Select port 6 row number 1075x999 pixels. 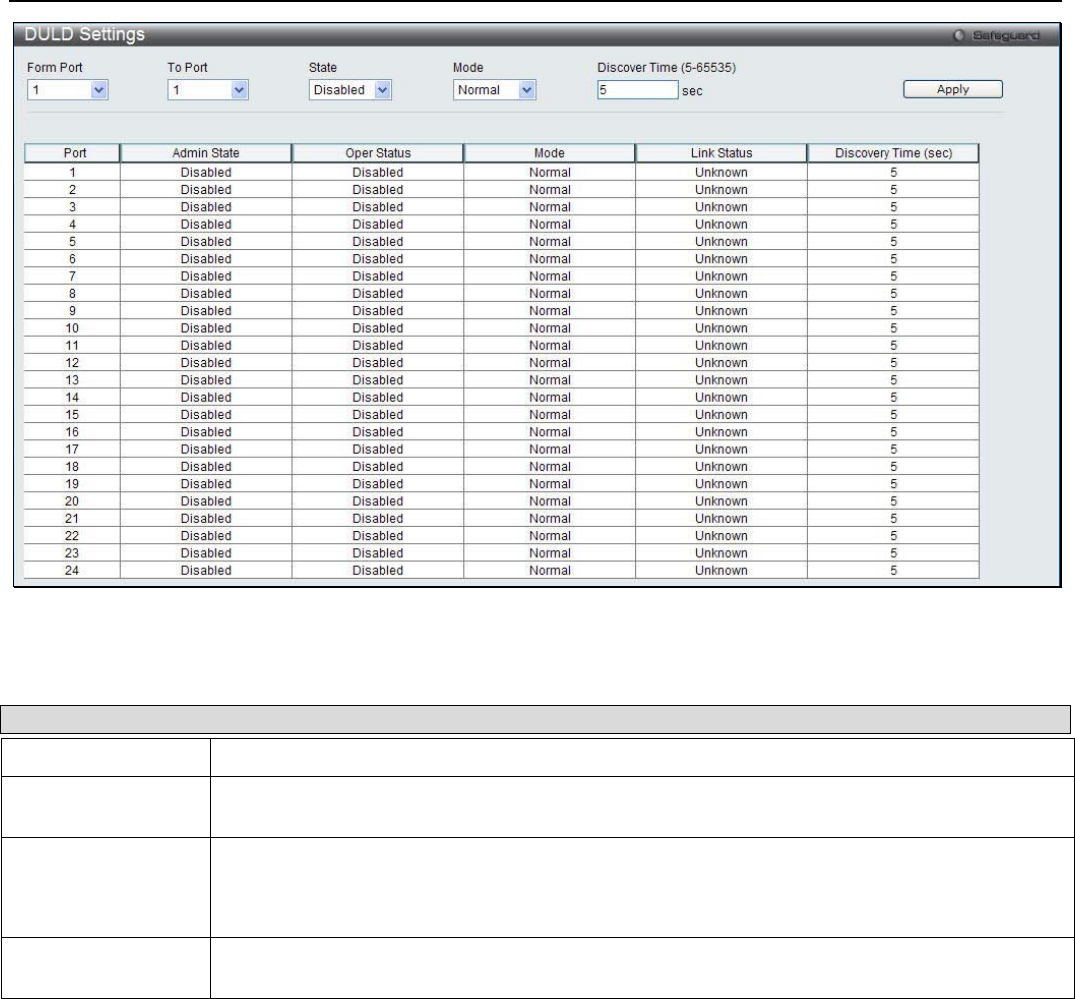click(x=72, y=259)
